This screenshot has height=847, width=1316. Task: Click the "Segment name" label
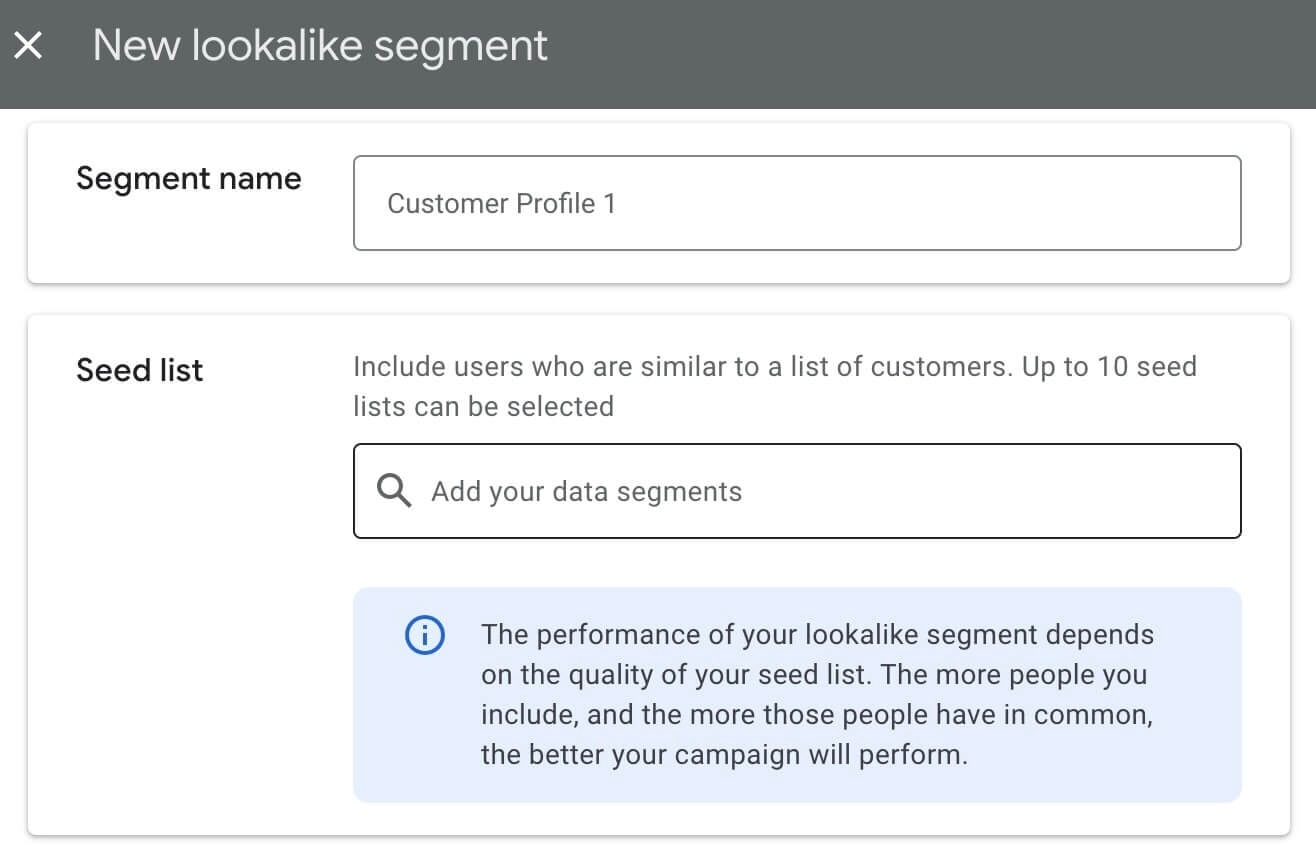[x=188, y=179]
